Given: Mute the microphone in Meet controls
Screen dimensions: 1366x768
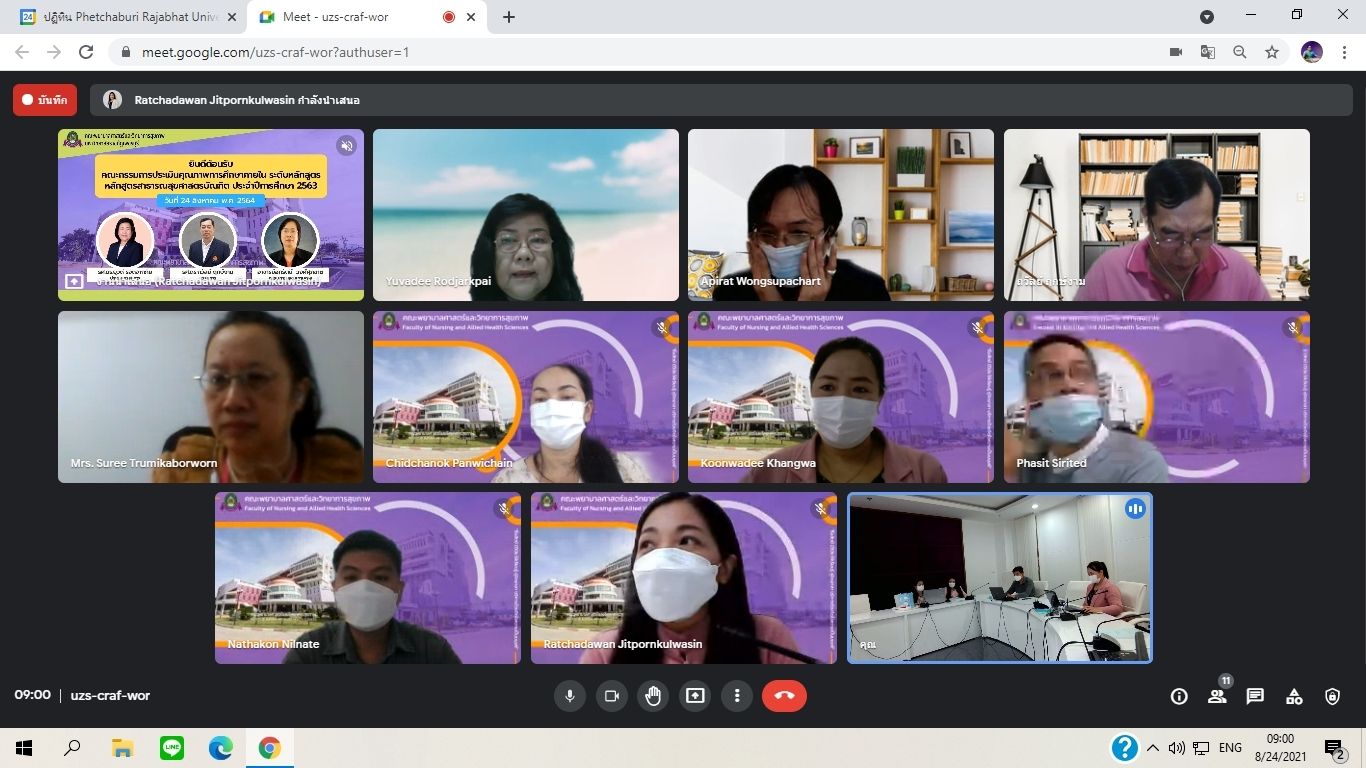Looking at the screenshot, I should coord(570,696).
